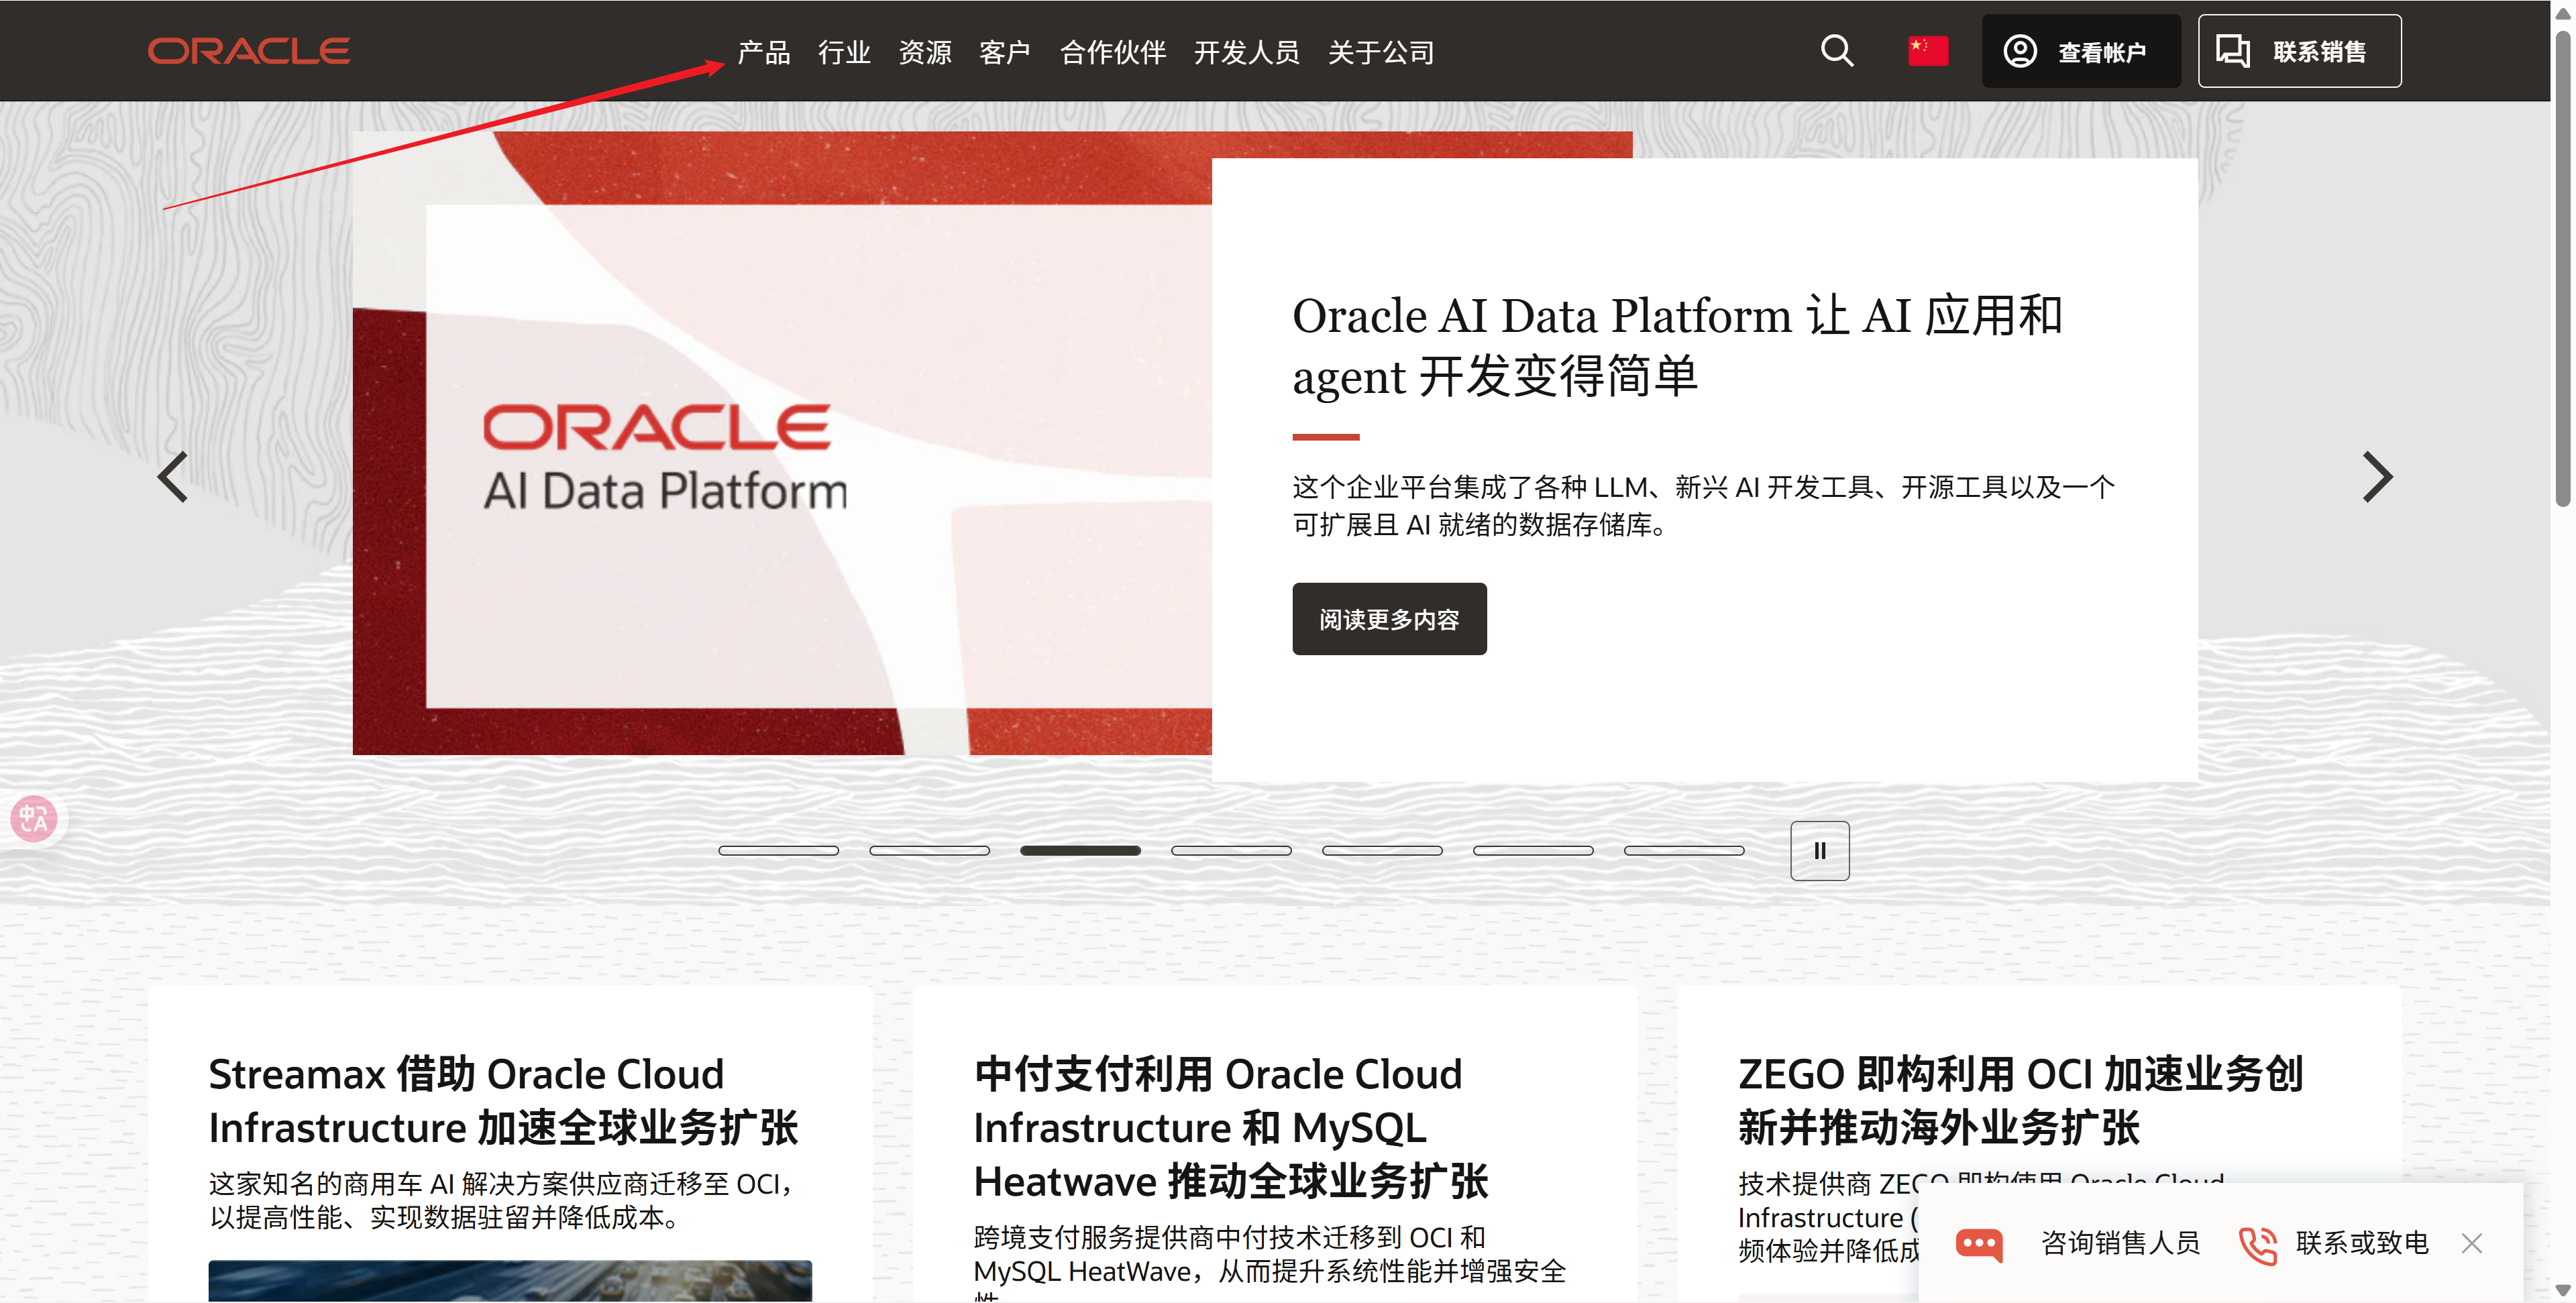Close the sales contact popup

(x=2472, y=1243)
